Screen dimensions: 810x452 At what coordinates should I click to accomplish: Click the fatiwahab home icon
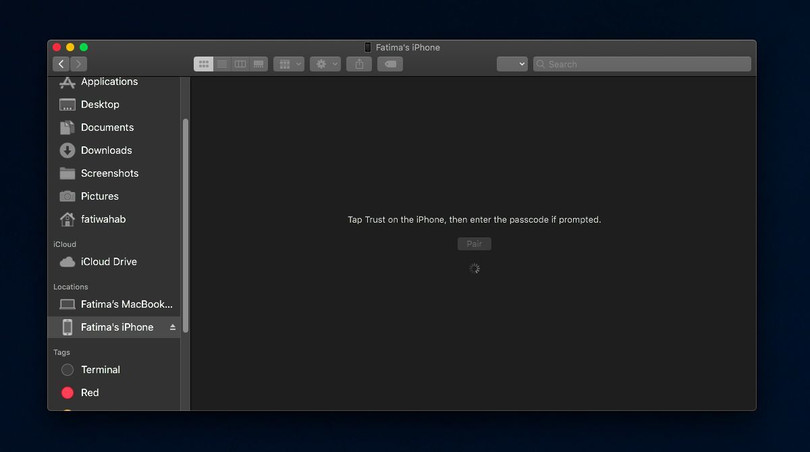pyautogui.click(x=67, y=220)
